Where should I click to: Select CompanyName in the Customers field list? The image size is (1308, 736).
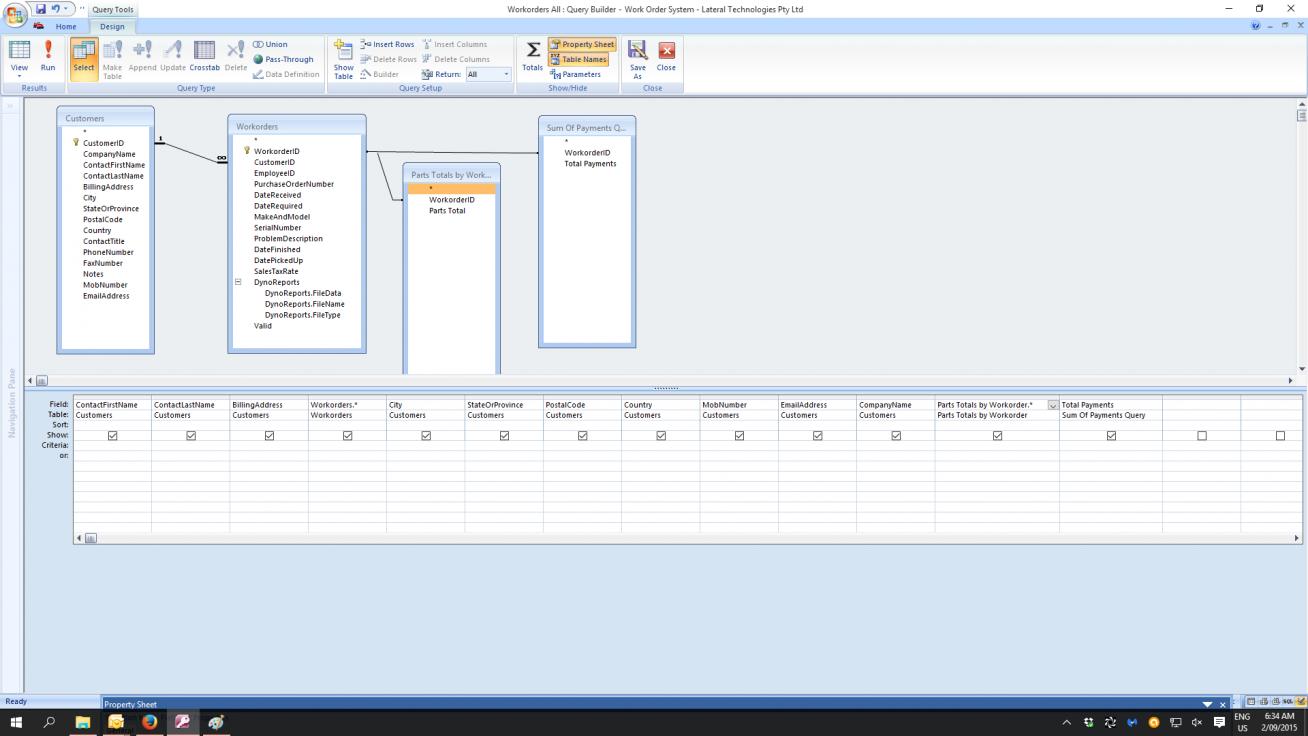109,154
